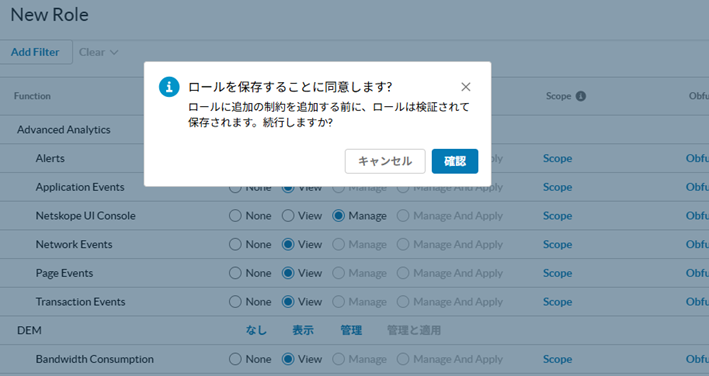This screenshot has width=709, height=376.
Task: Click the Scope column info icon
Action: pos(581,96)
